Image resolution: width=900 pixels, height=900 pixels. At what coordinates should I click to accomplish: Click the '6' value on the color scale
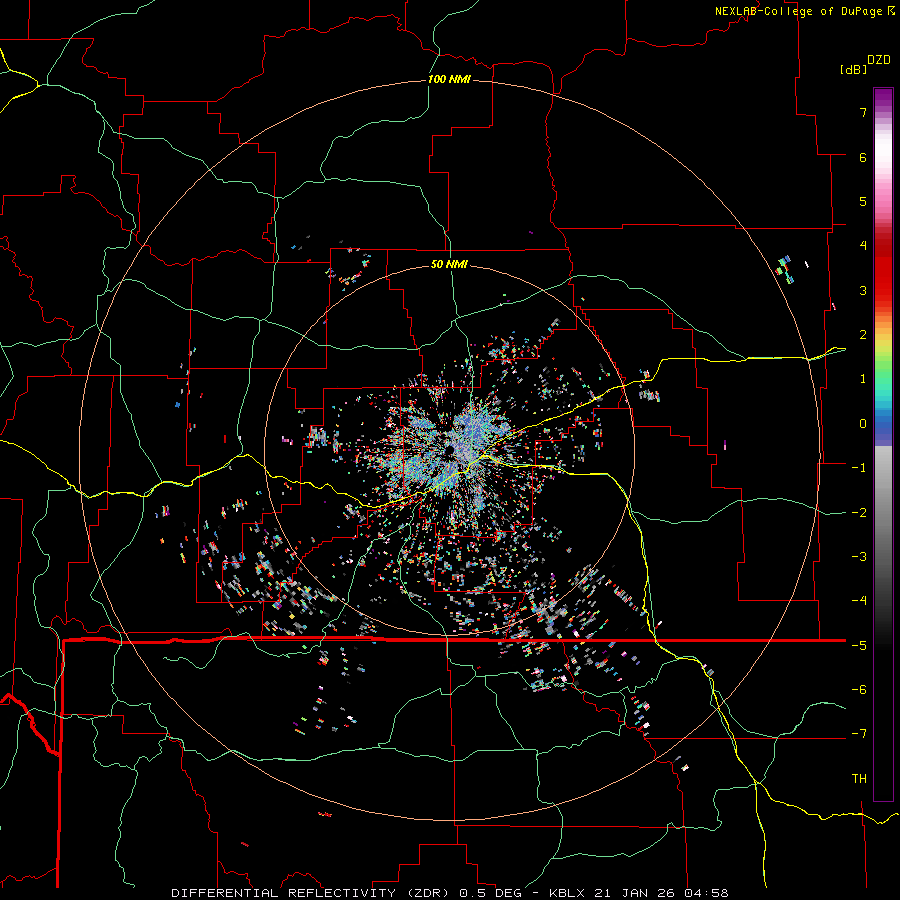[x=863, y=157]
